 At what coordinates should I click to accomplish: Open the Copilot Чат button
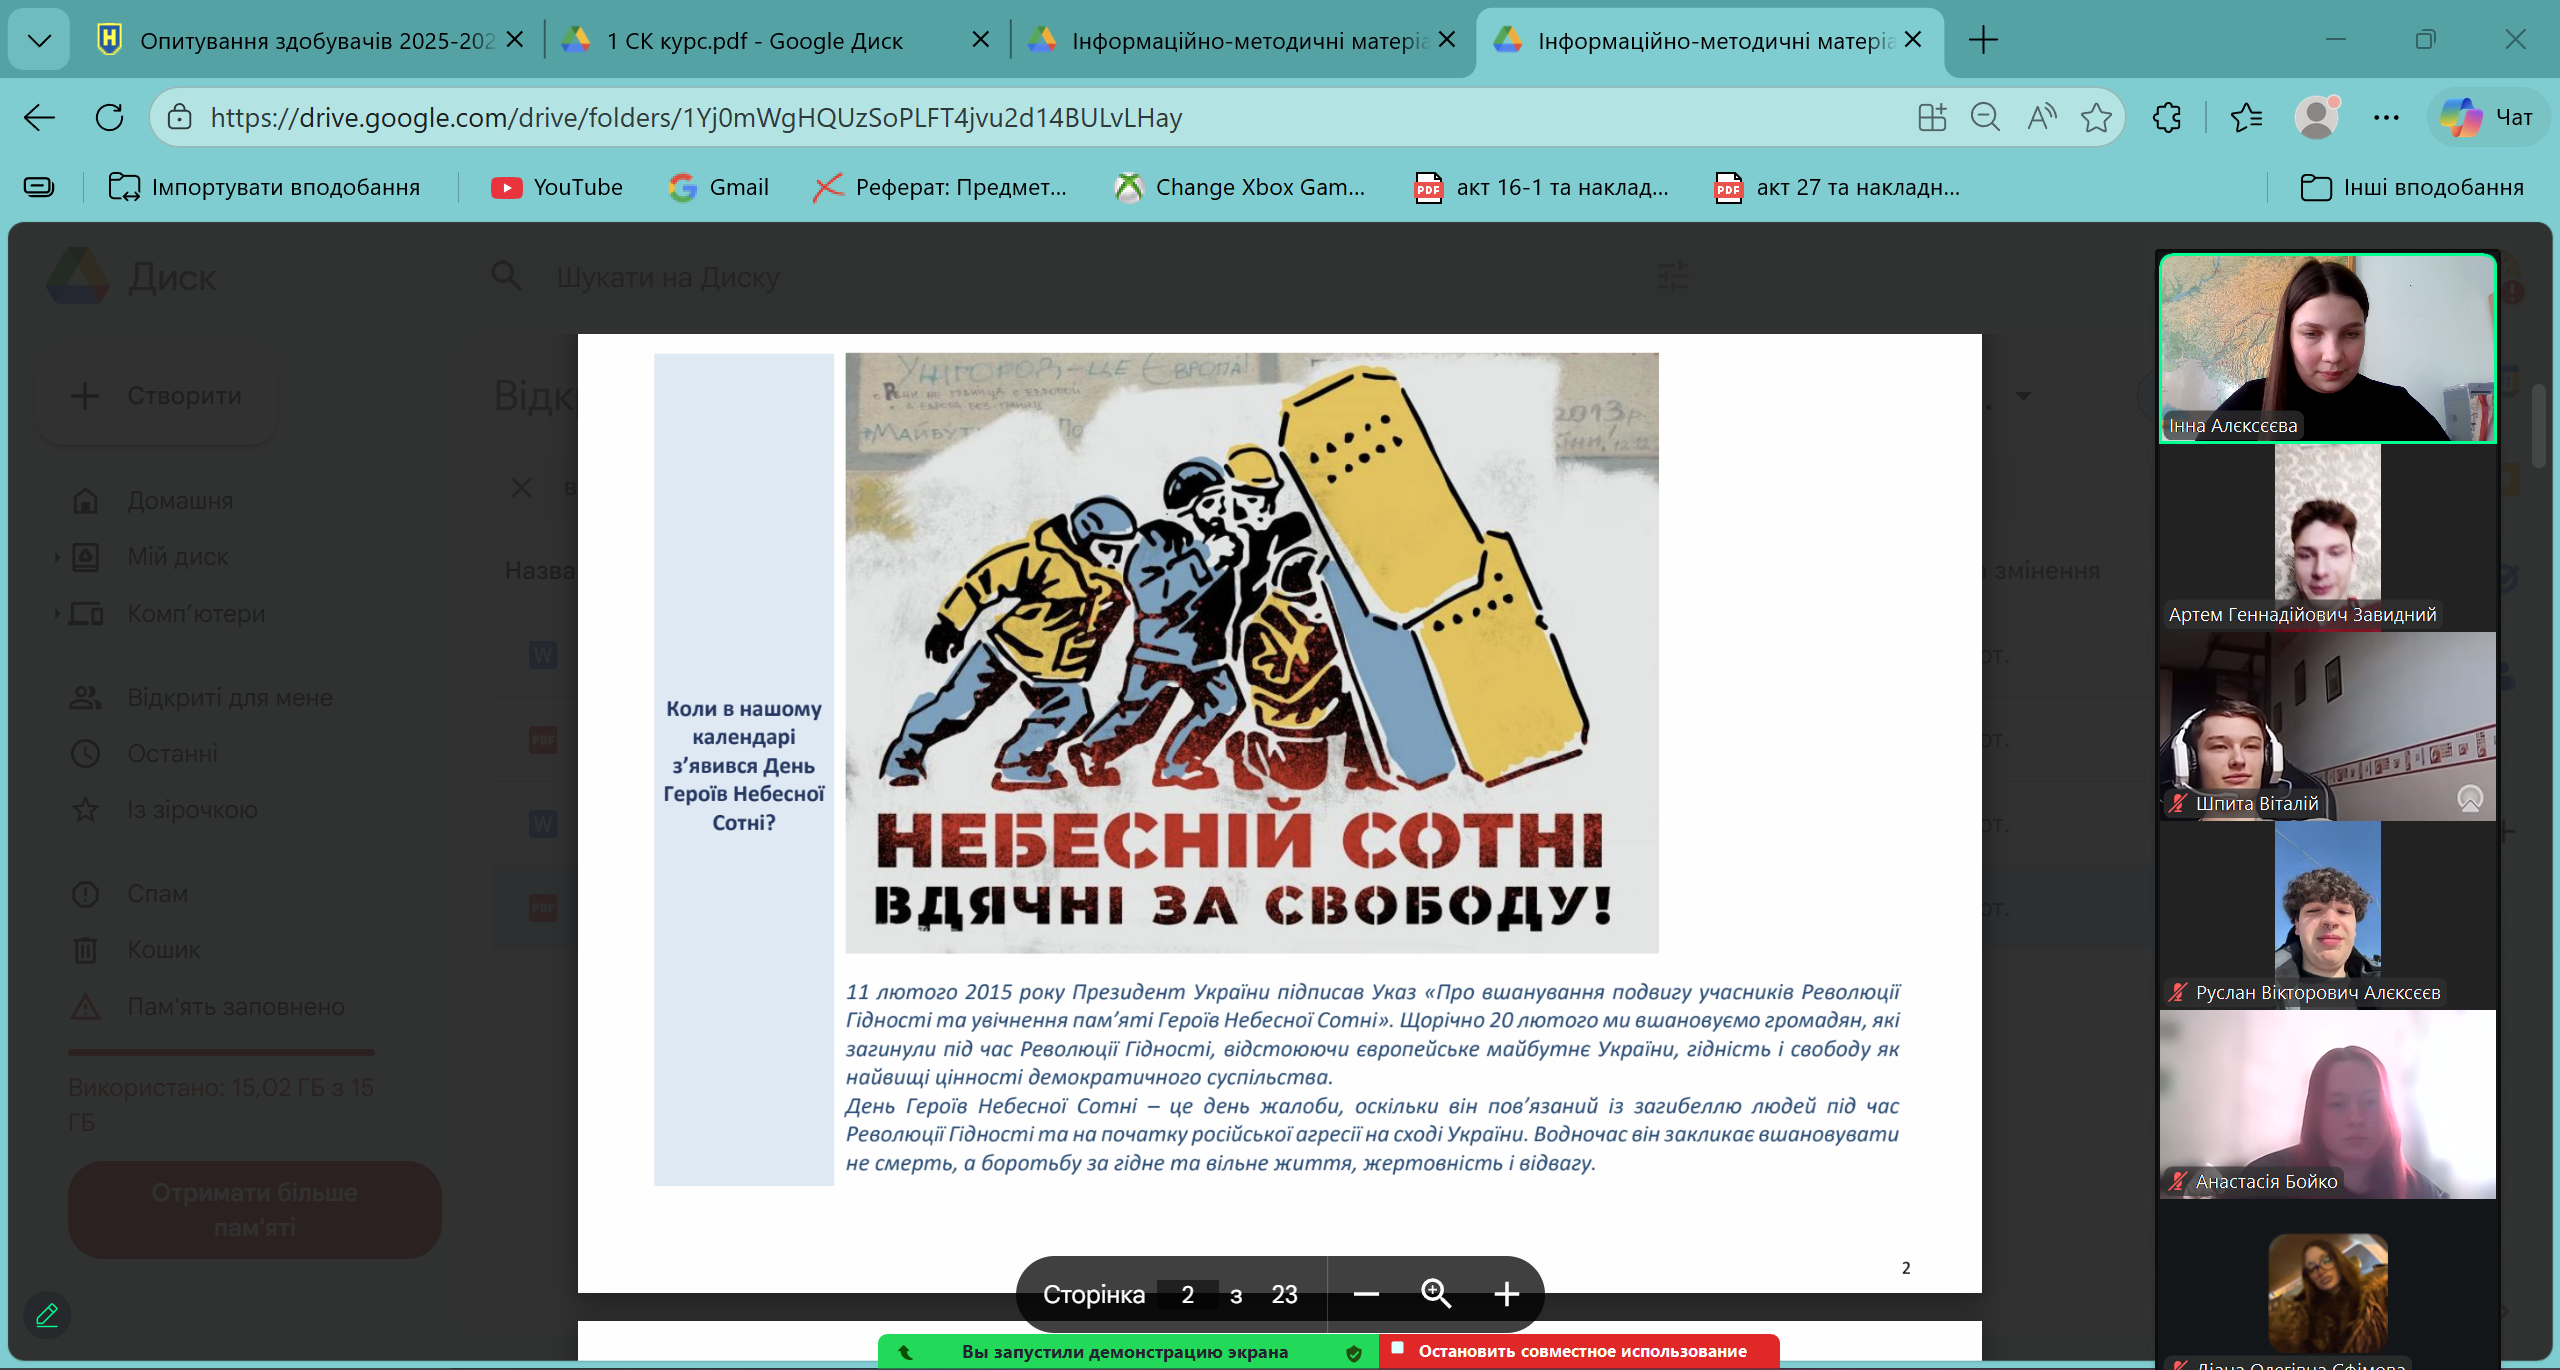tap(2488, 118)
